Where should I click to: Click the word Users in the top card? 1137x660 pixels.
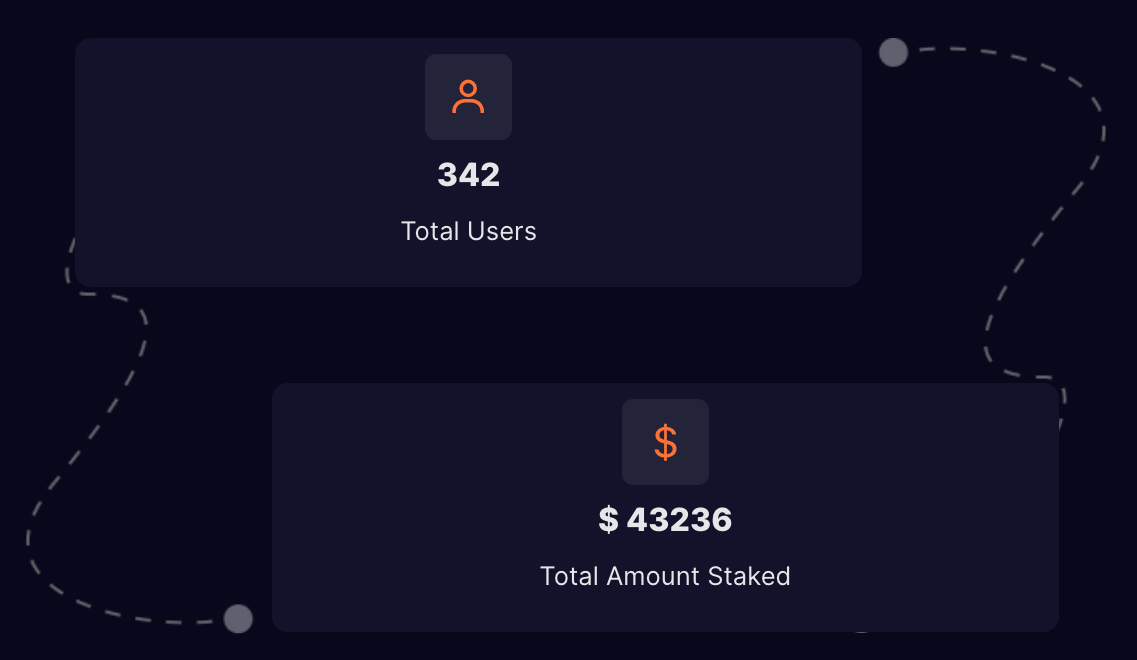502,231
